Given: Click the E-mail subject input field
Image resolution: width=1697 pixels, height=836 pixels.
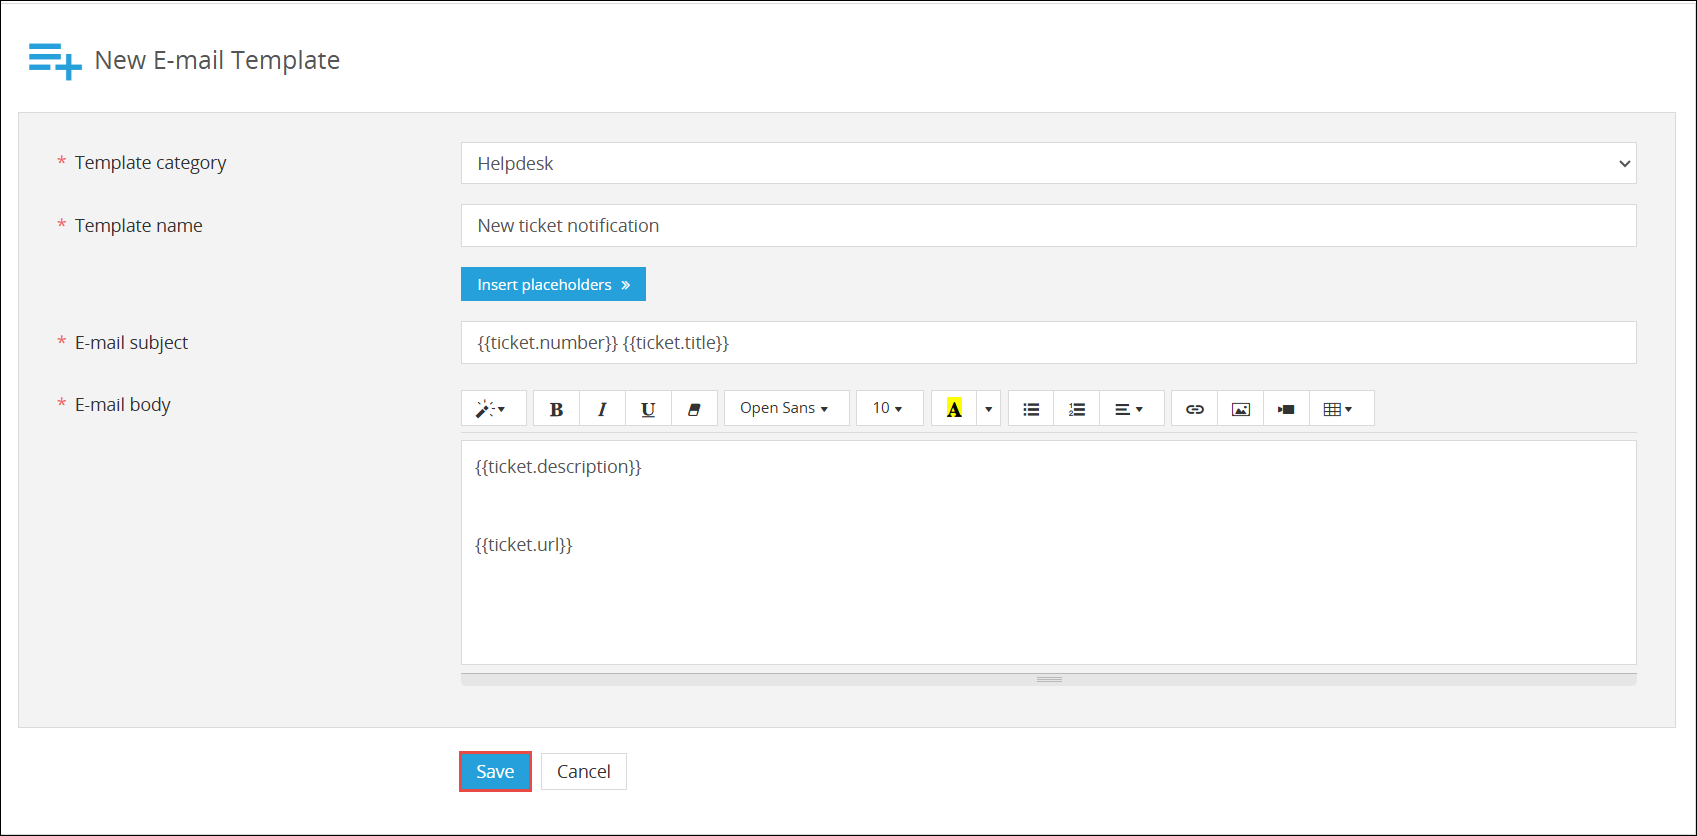Looking at the screenshot, I should pyautogui.click(x=1049, y=342).
